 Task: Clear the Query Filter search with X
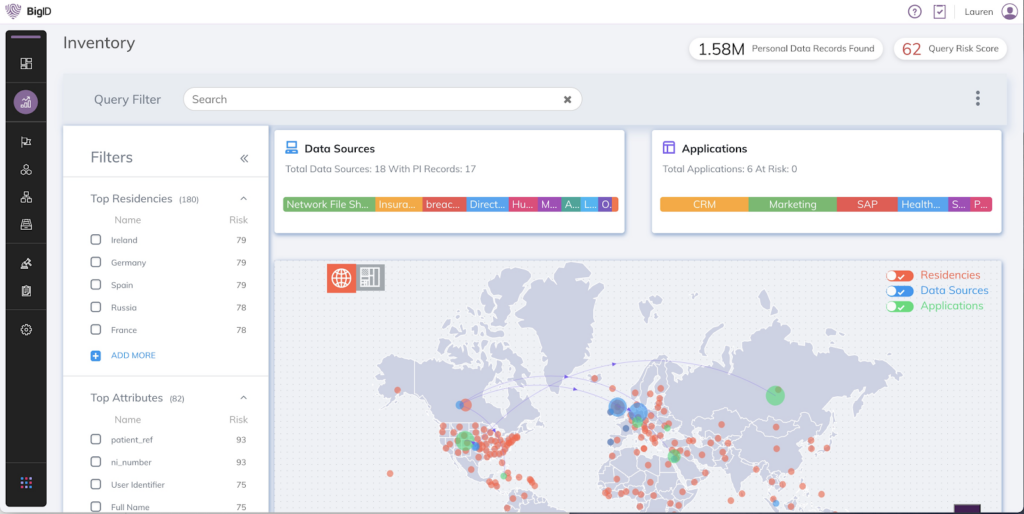pyautogui.click(x=567, y=100)
